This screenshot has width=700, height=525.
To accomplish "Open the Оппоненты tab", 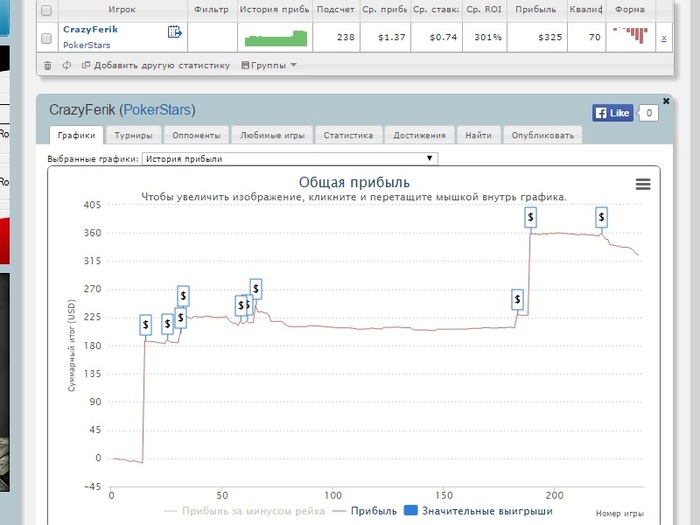I will pyautogui.click(x=196, y=135).
